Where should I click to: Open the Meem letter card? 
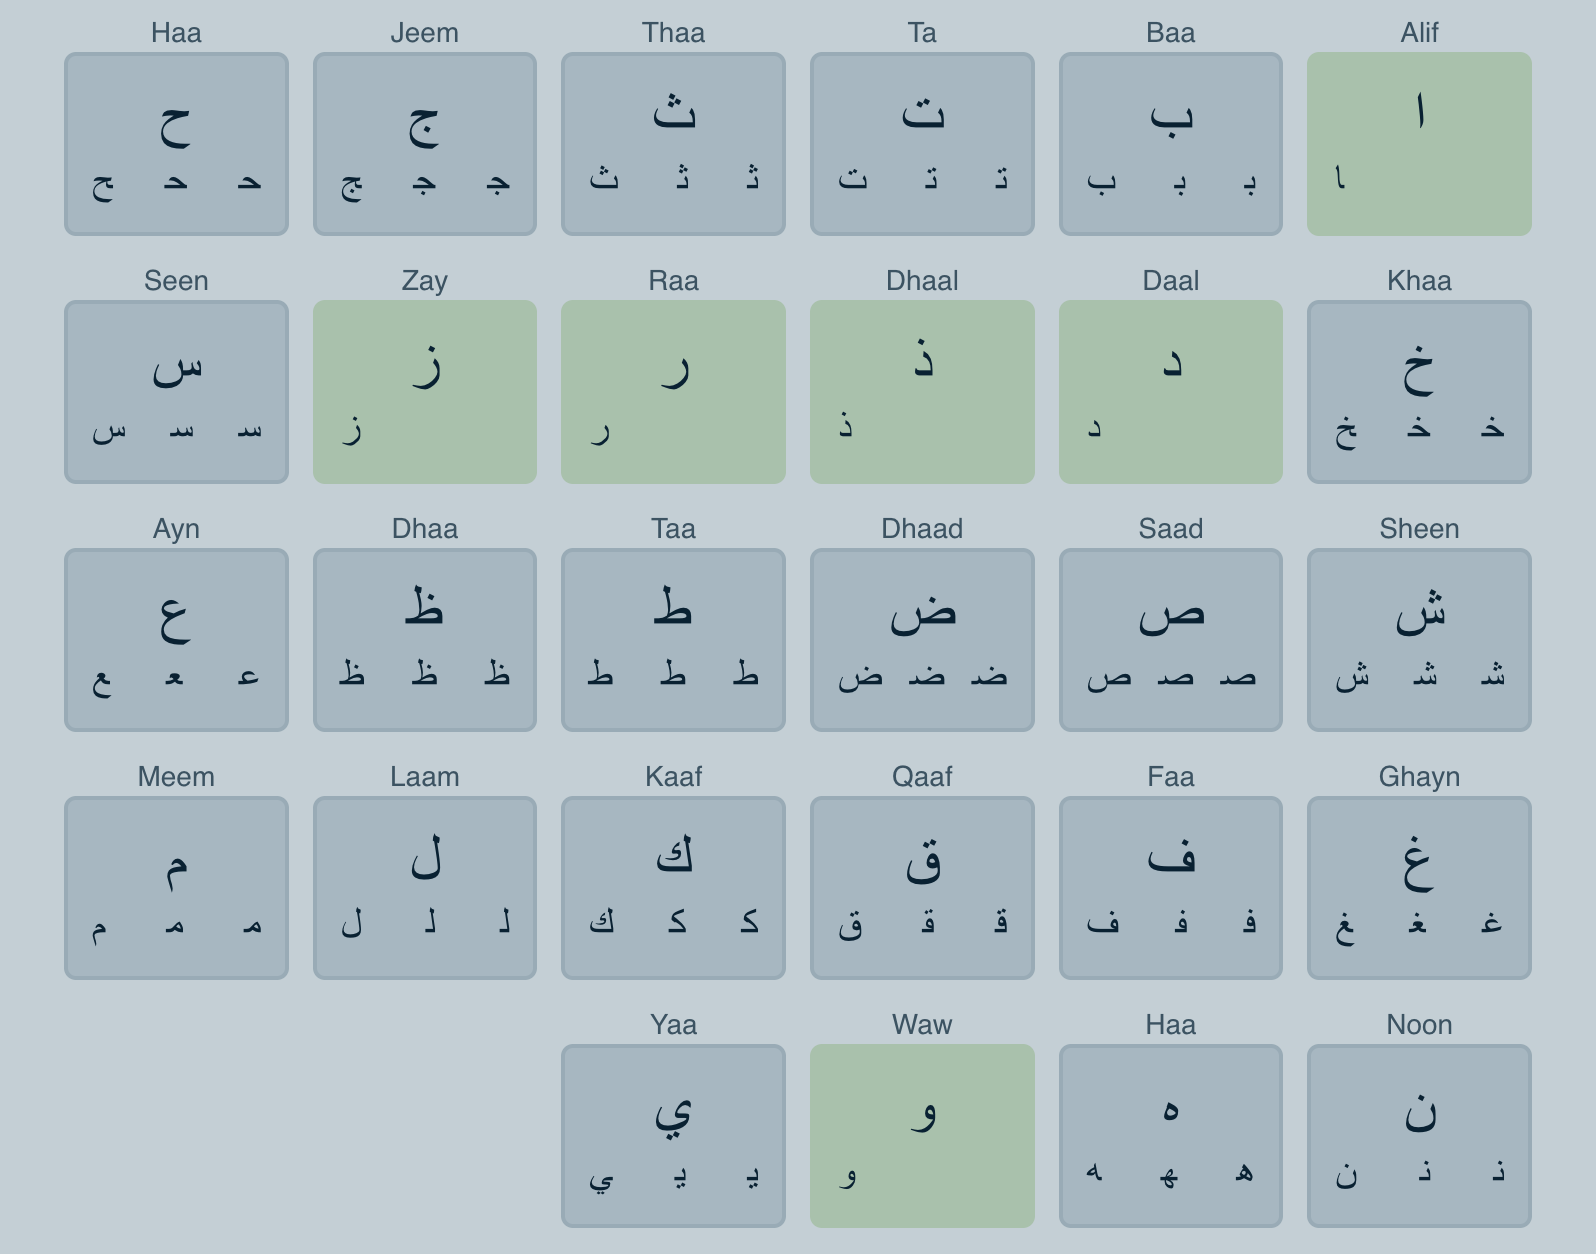click(x=176, y=888)
